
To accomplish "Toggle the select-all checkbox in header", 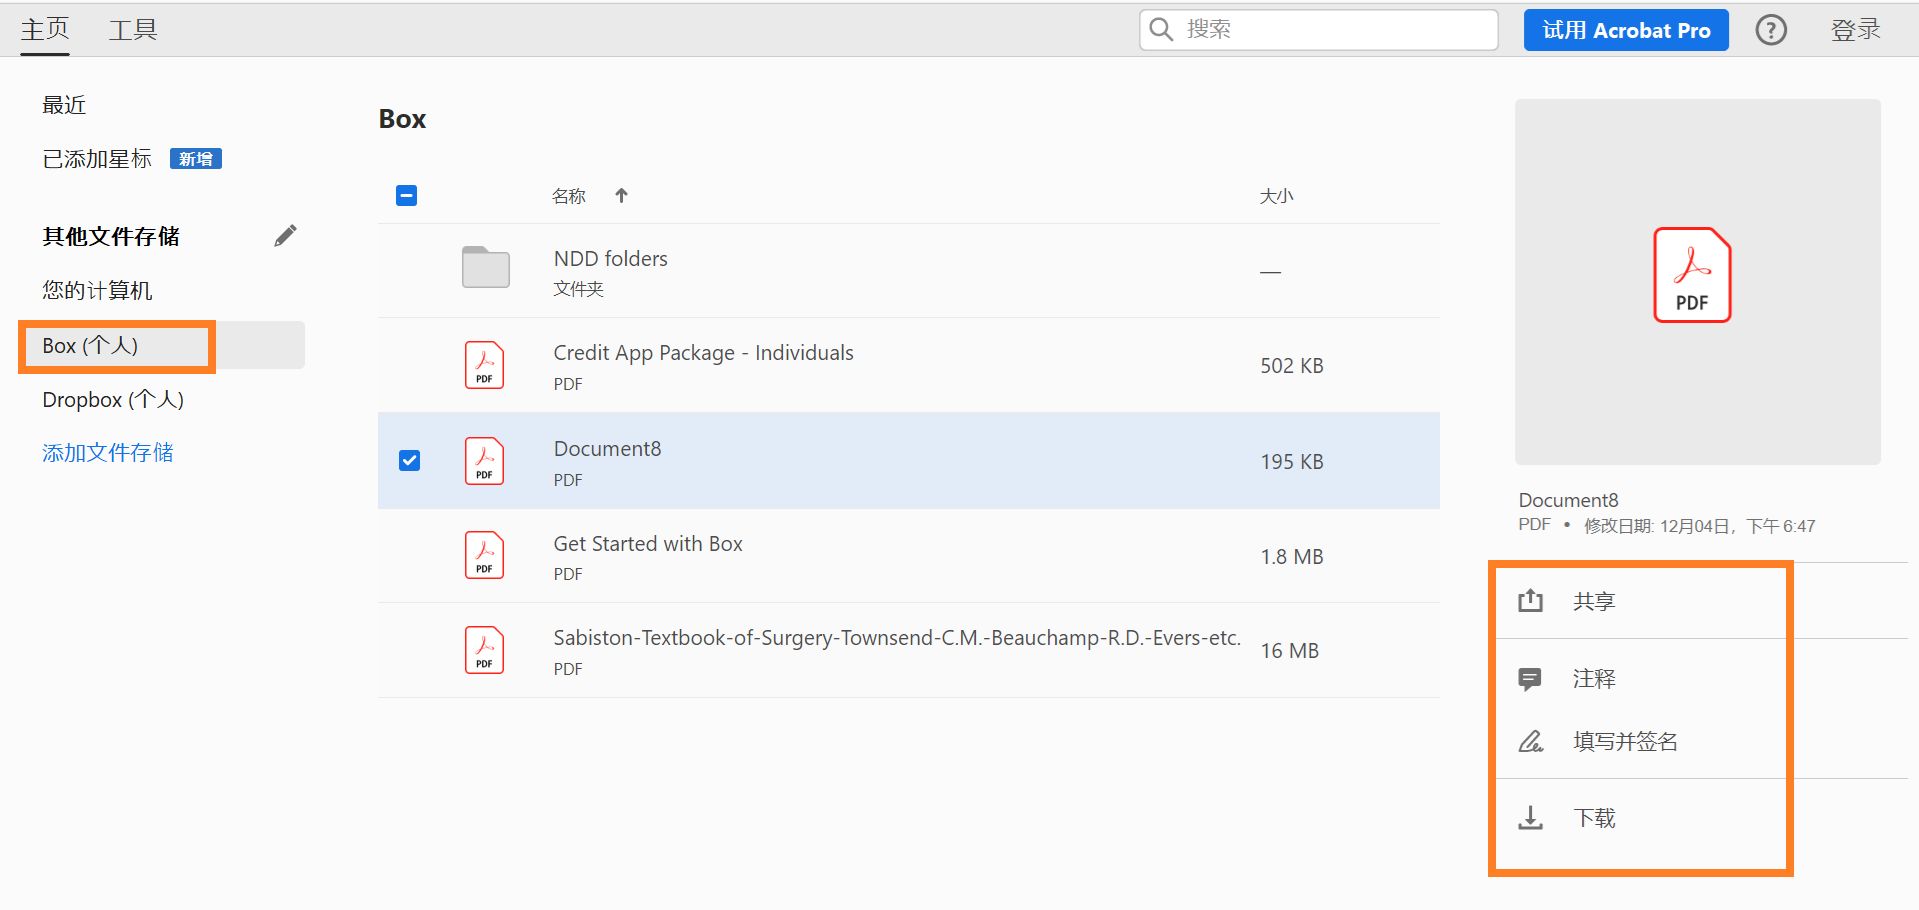I will 406,195.
